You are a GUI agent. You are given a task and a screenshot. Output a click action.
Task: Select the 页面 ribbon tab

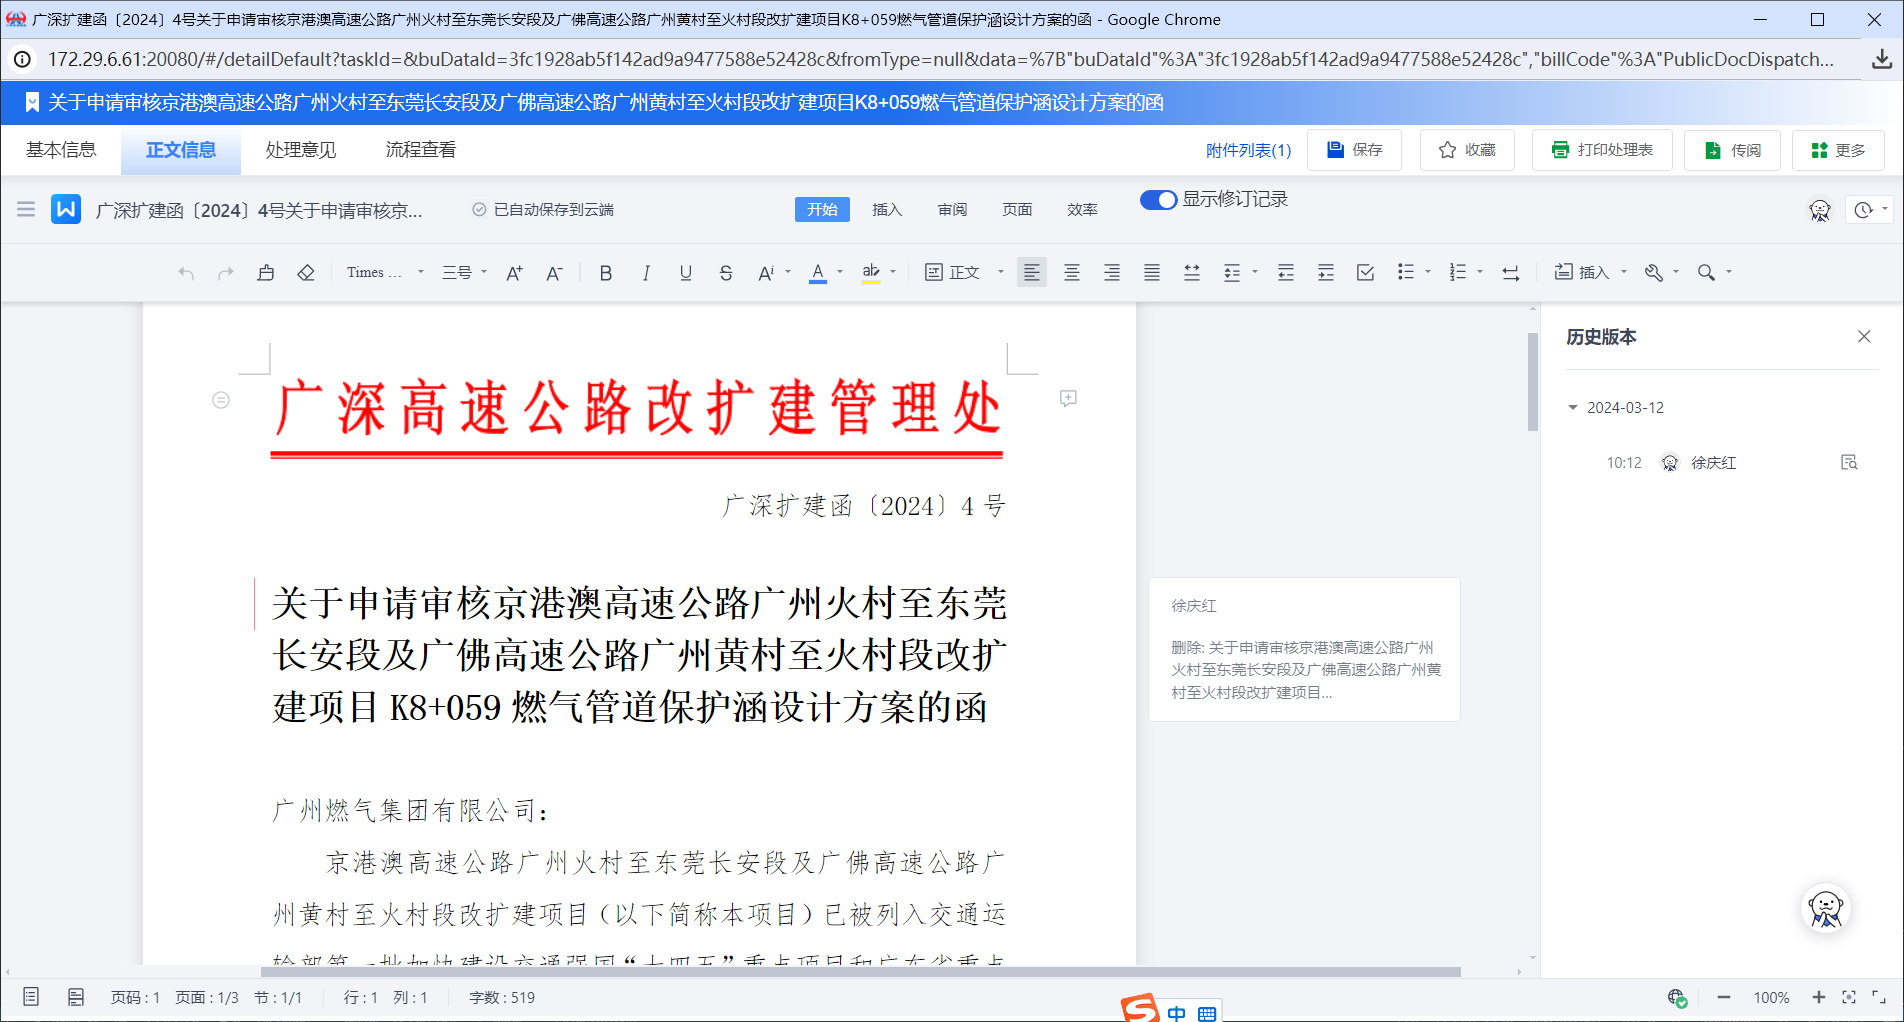1017,209
